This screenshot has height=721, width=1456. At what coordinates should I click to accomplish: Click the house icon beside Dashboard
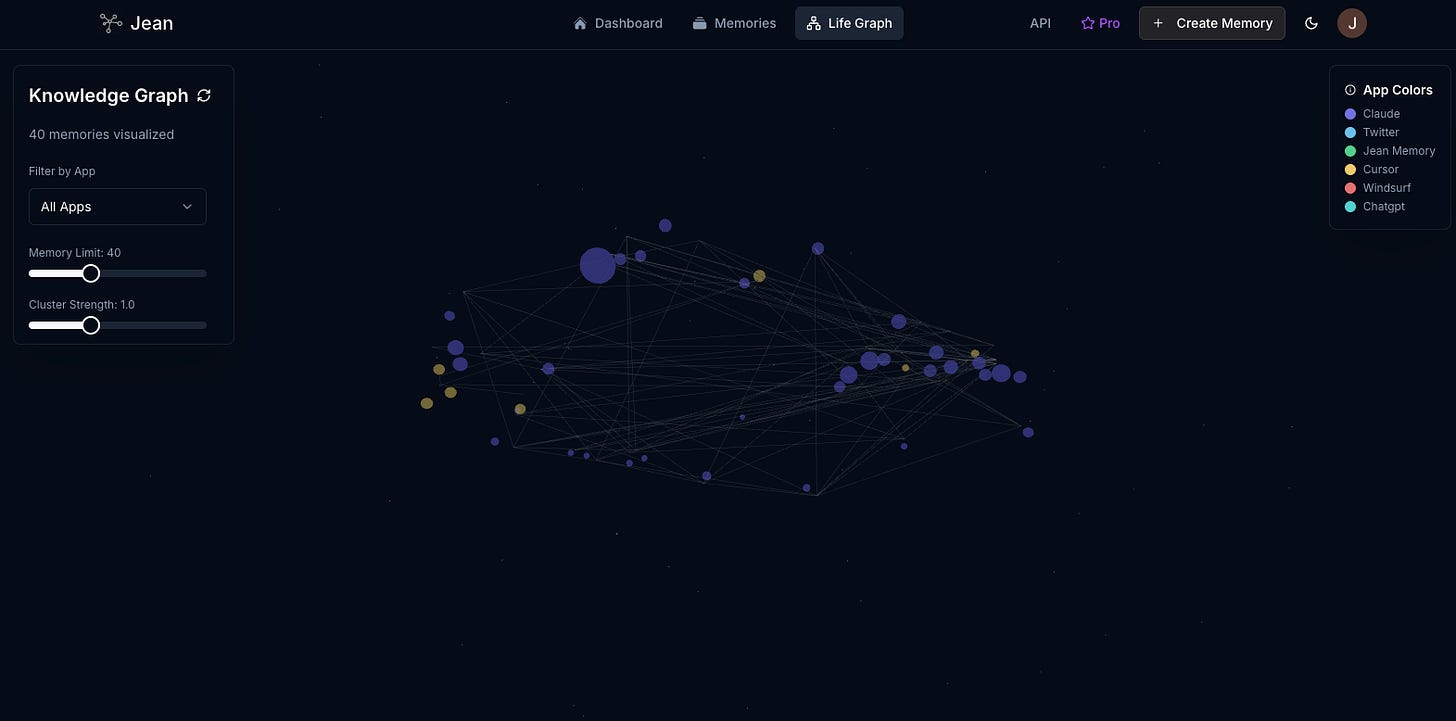(x=580, y=23)
